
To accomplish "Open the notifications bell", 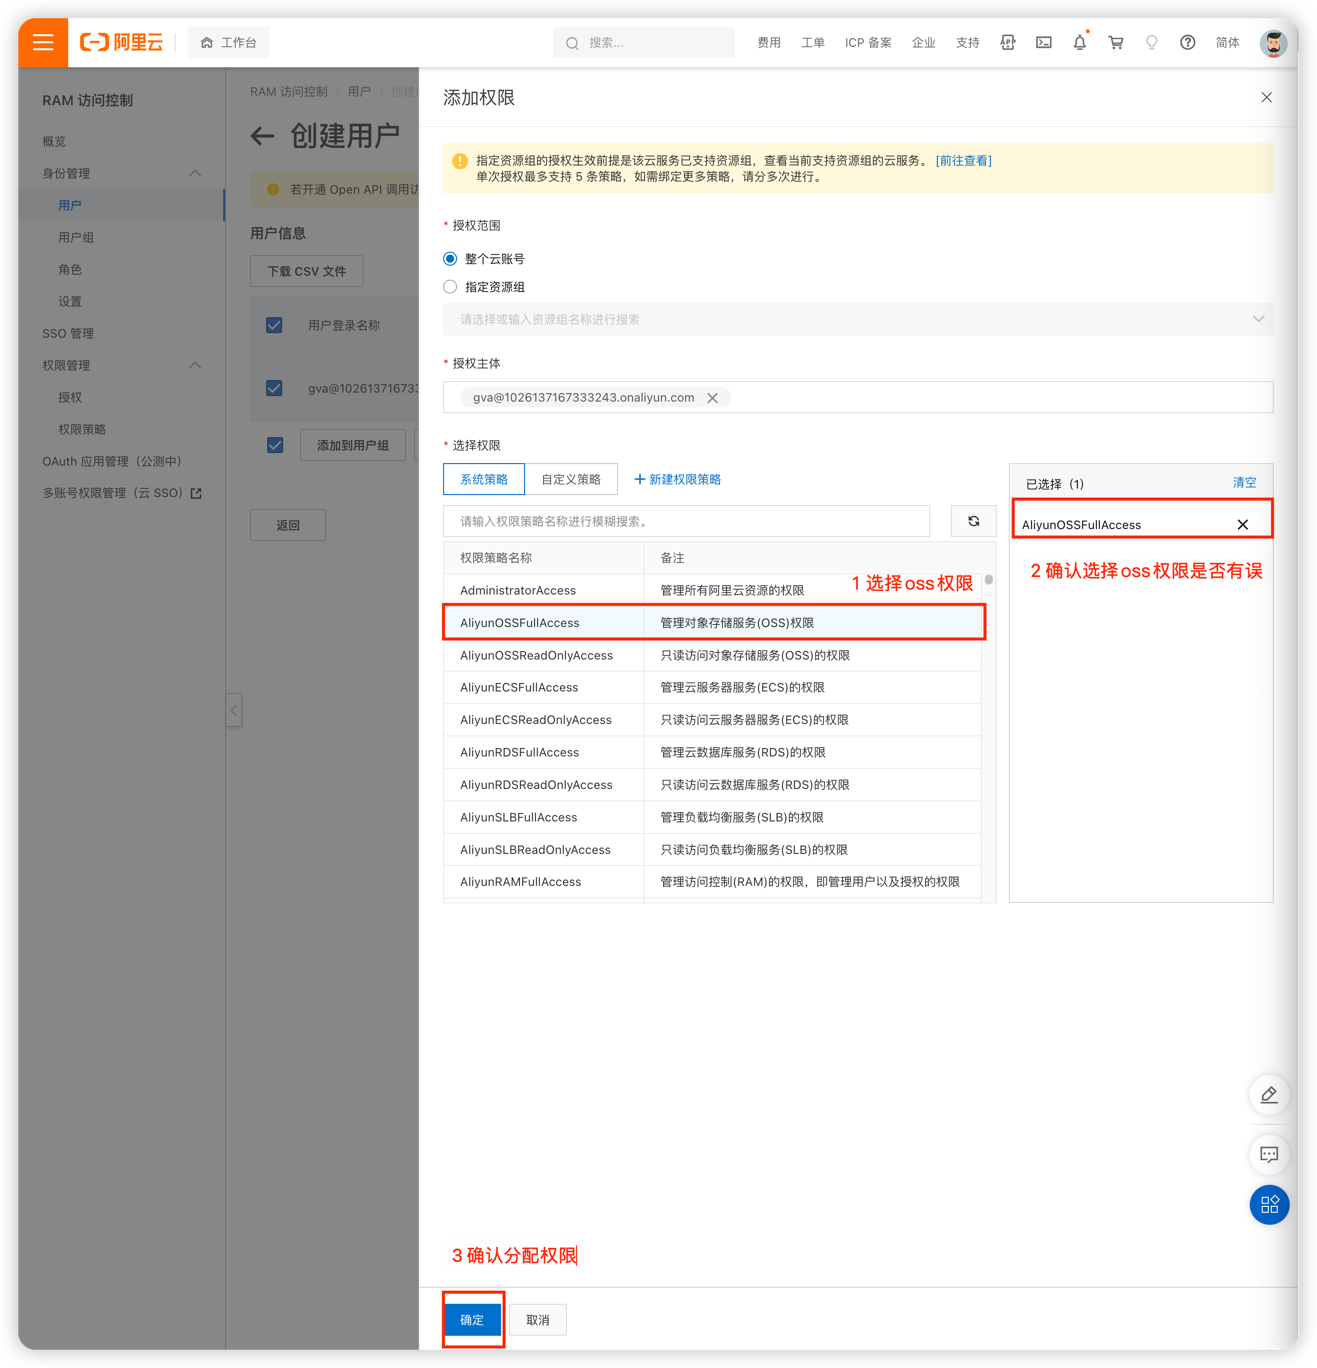I will (x=1079, y=43).
